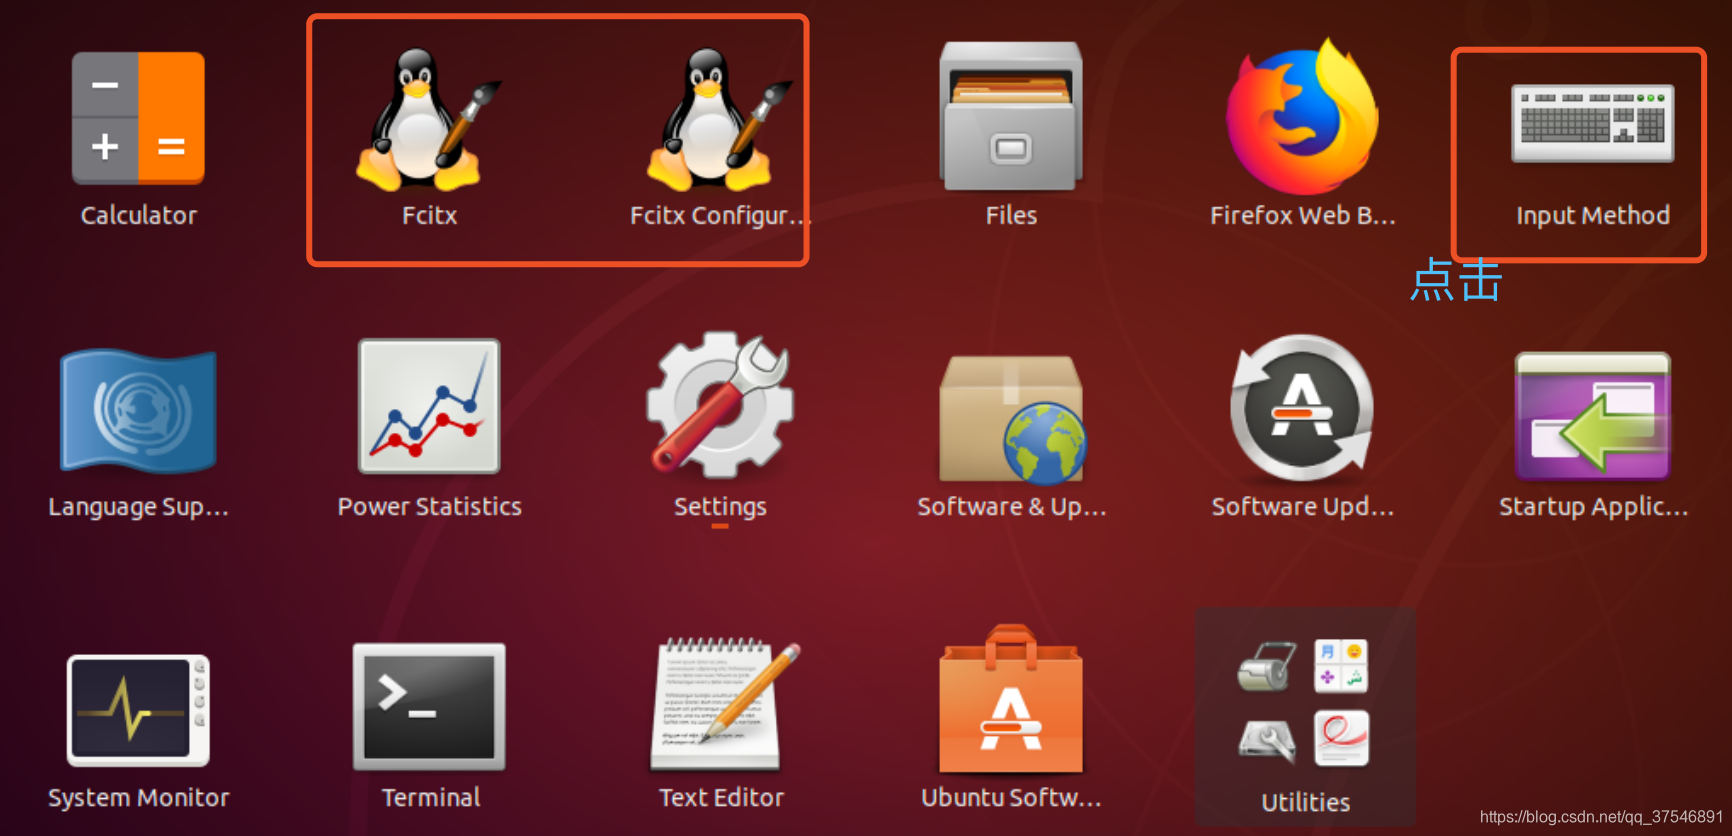Click the 'Input Method' label text
This screenshot has width=1732, height=836.
tap(1593, 215)
